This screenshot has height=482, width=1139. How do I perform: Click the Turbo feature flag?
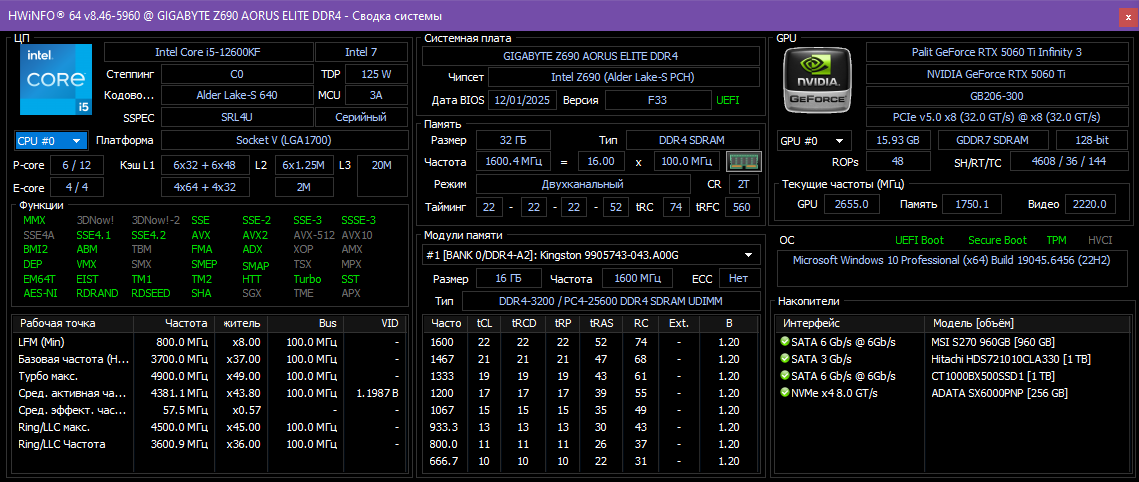307,279
